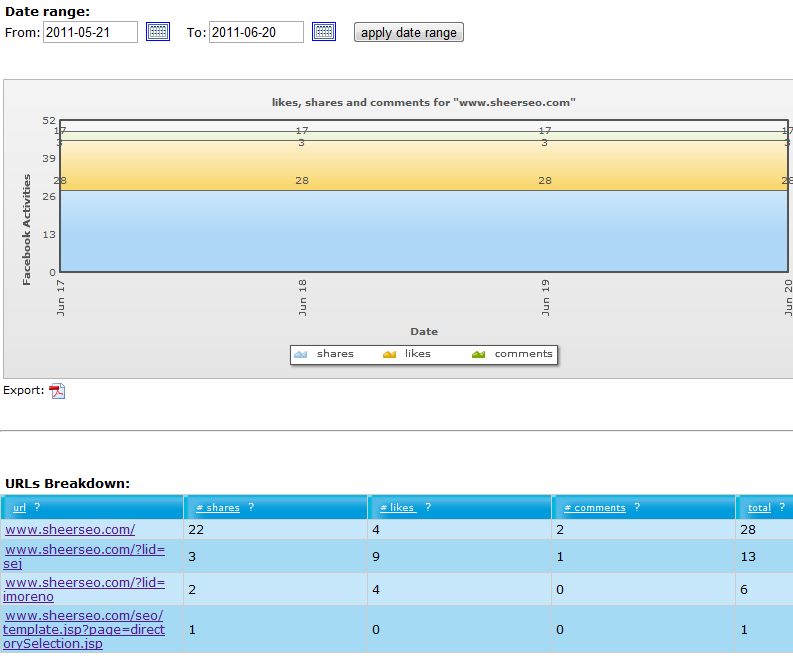Show help for the shares column
Viewport: 793px width, 666px height.
pyautogui.click(x=251, y=507)
